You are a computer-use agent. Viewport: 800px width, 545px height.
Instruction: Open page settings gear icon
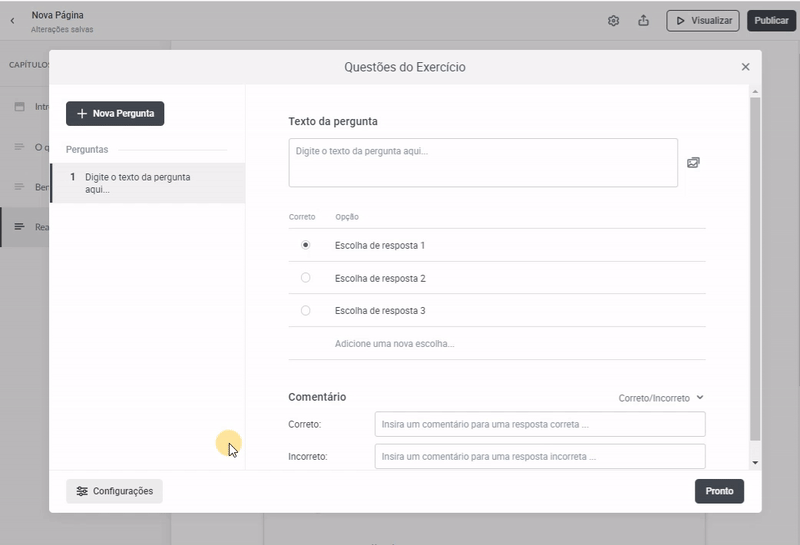coord(614,21)
